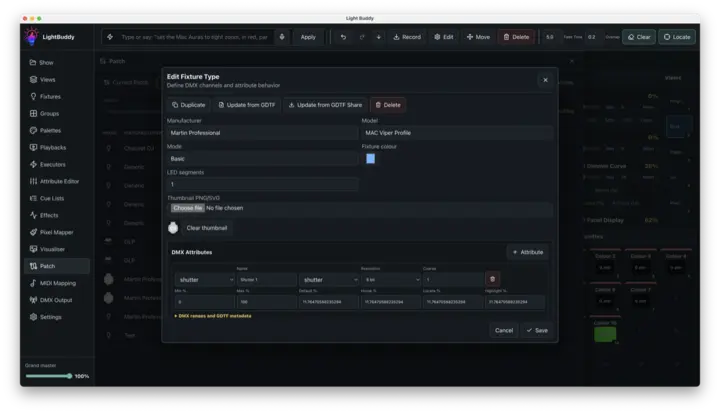Add a new Attribute
The width and height of the screenshot is (720, 413).
click(x=528, y=252)
